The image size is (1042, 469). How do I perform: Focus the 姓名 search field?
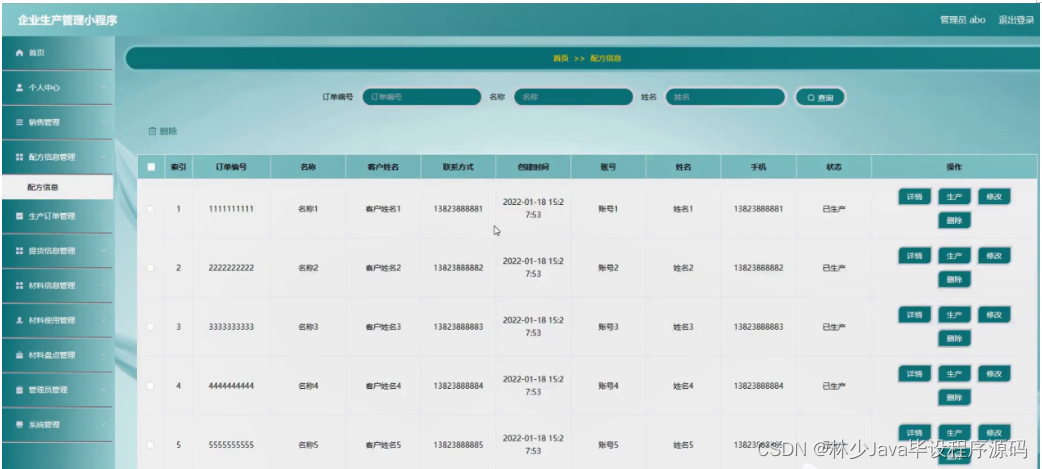725,97
